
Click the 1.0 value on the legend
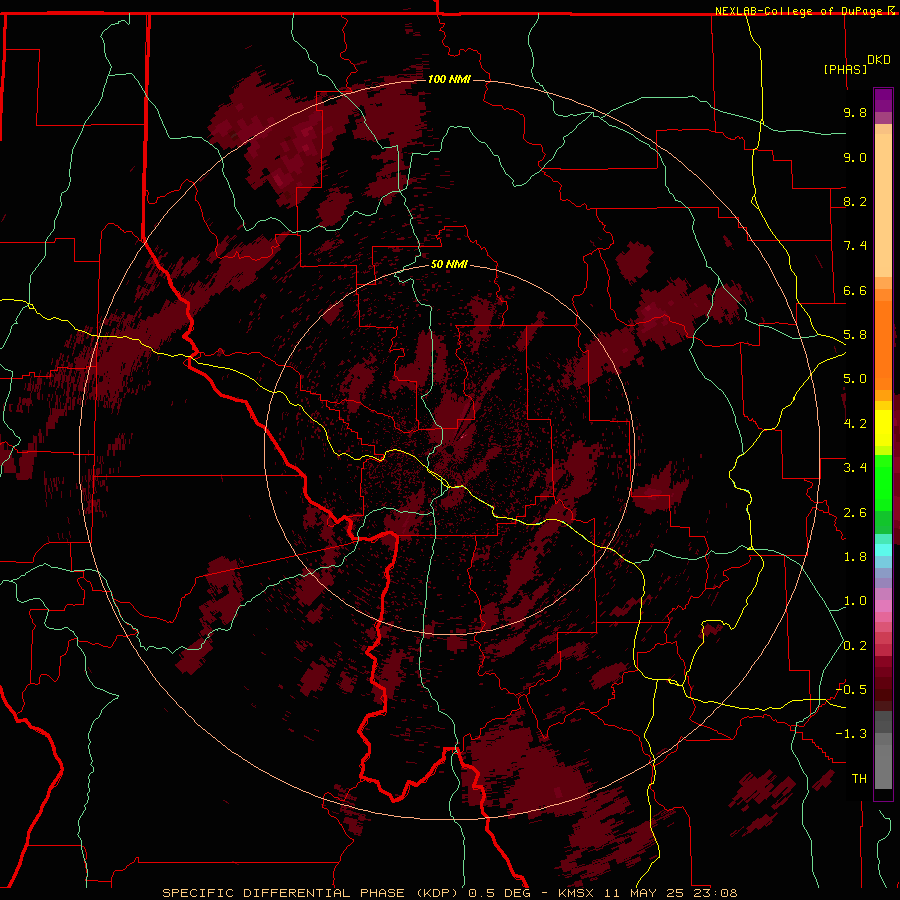click(855, 601)
